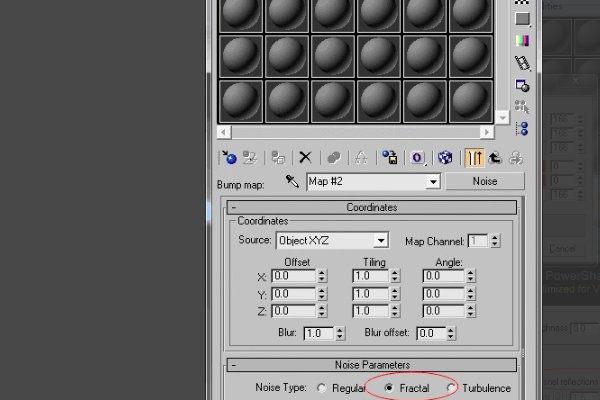Click the Make Unique icon
Screen dimensions: 600x400
pos(361,157)
